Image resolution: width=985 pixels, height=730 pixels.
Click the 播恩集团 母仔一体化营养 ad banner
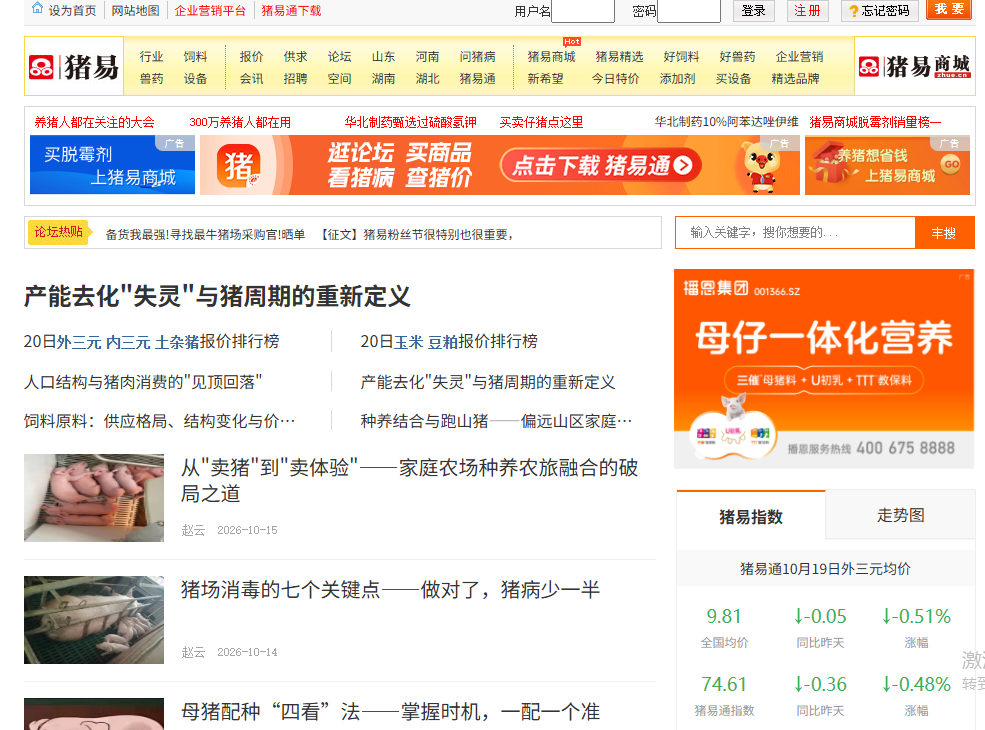(x=824, y=369)
